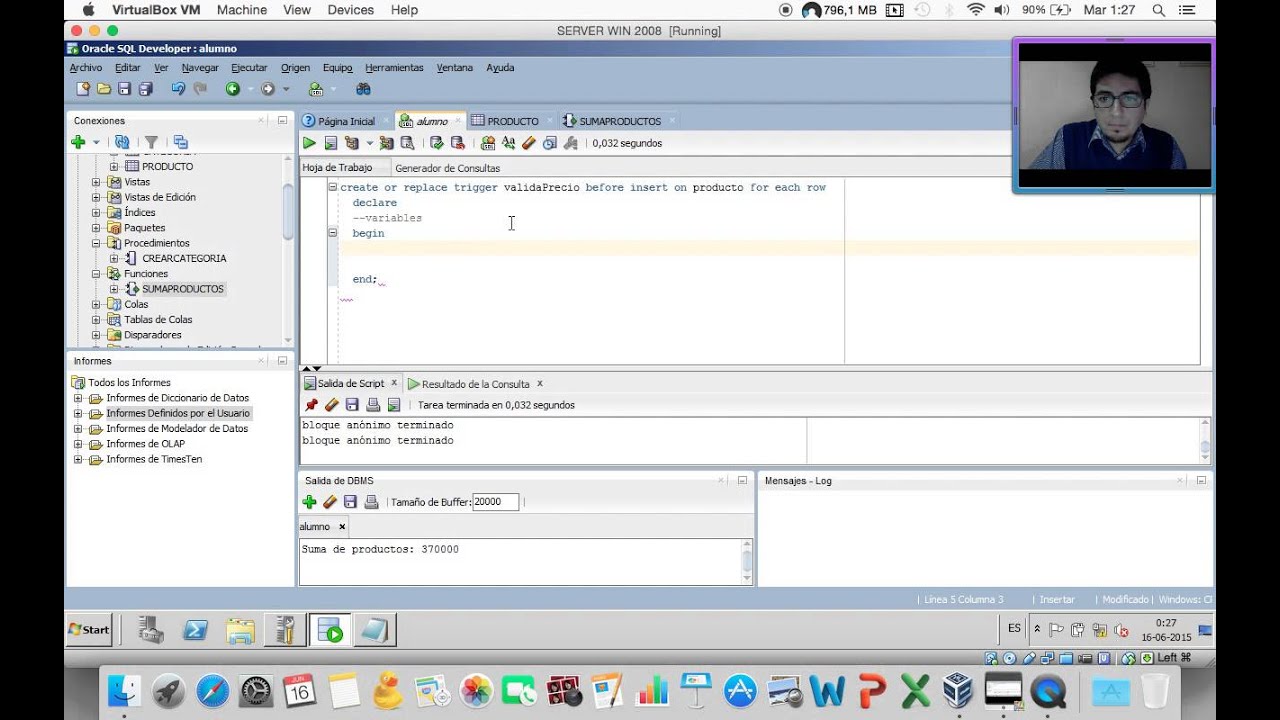Select CREARCATEGORIA procedure in tree
This screenshot has width=1280, height=720.
(x=184, y=258)
